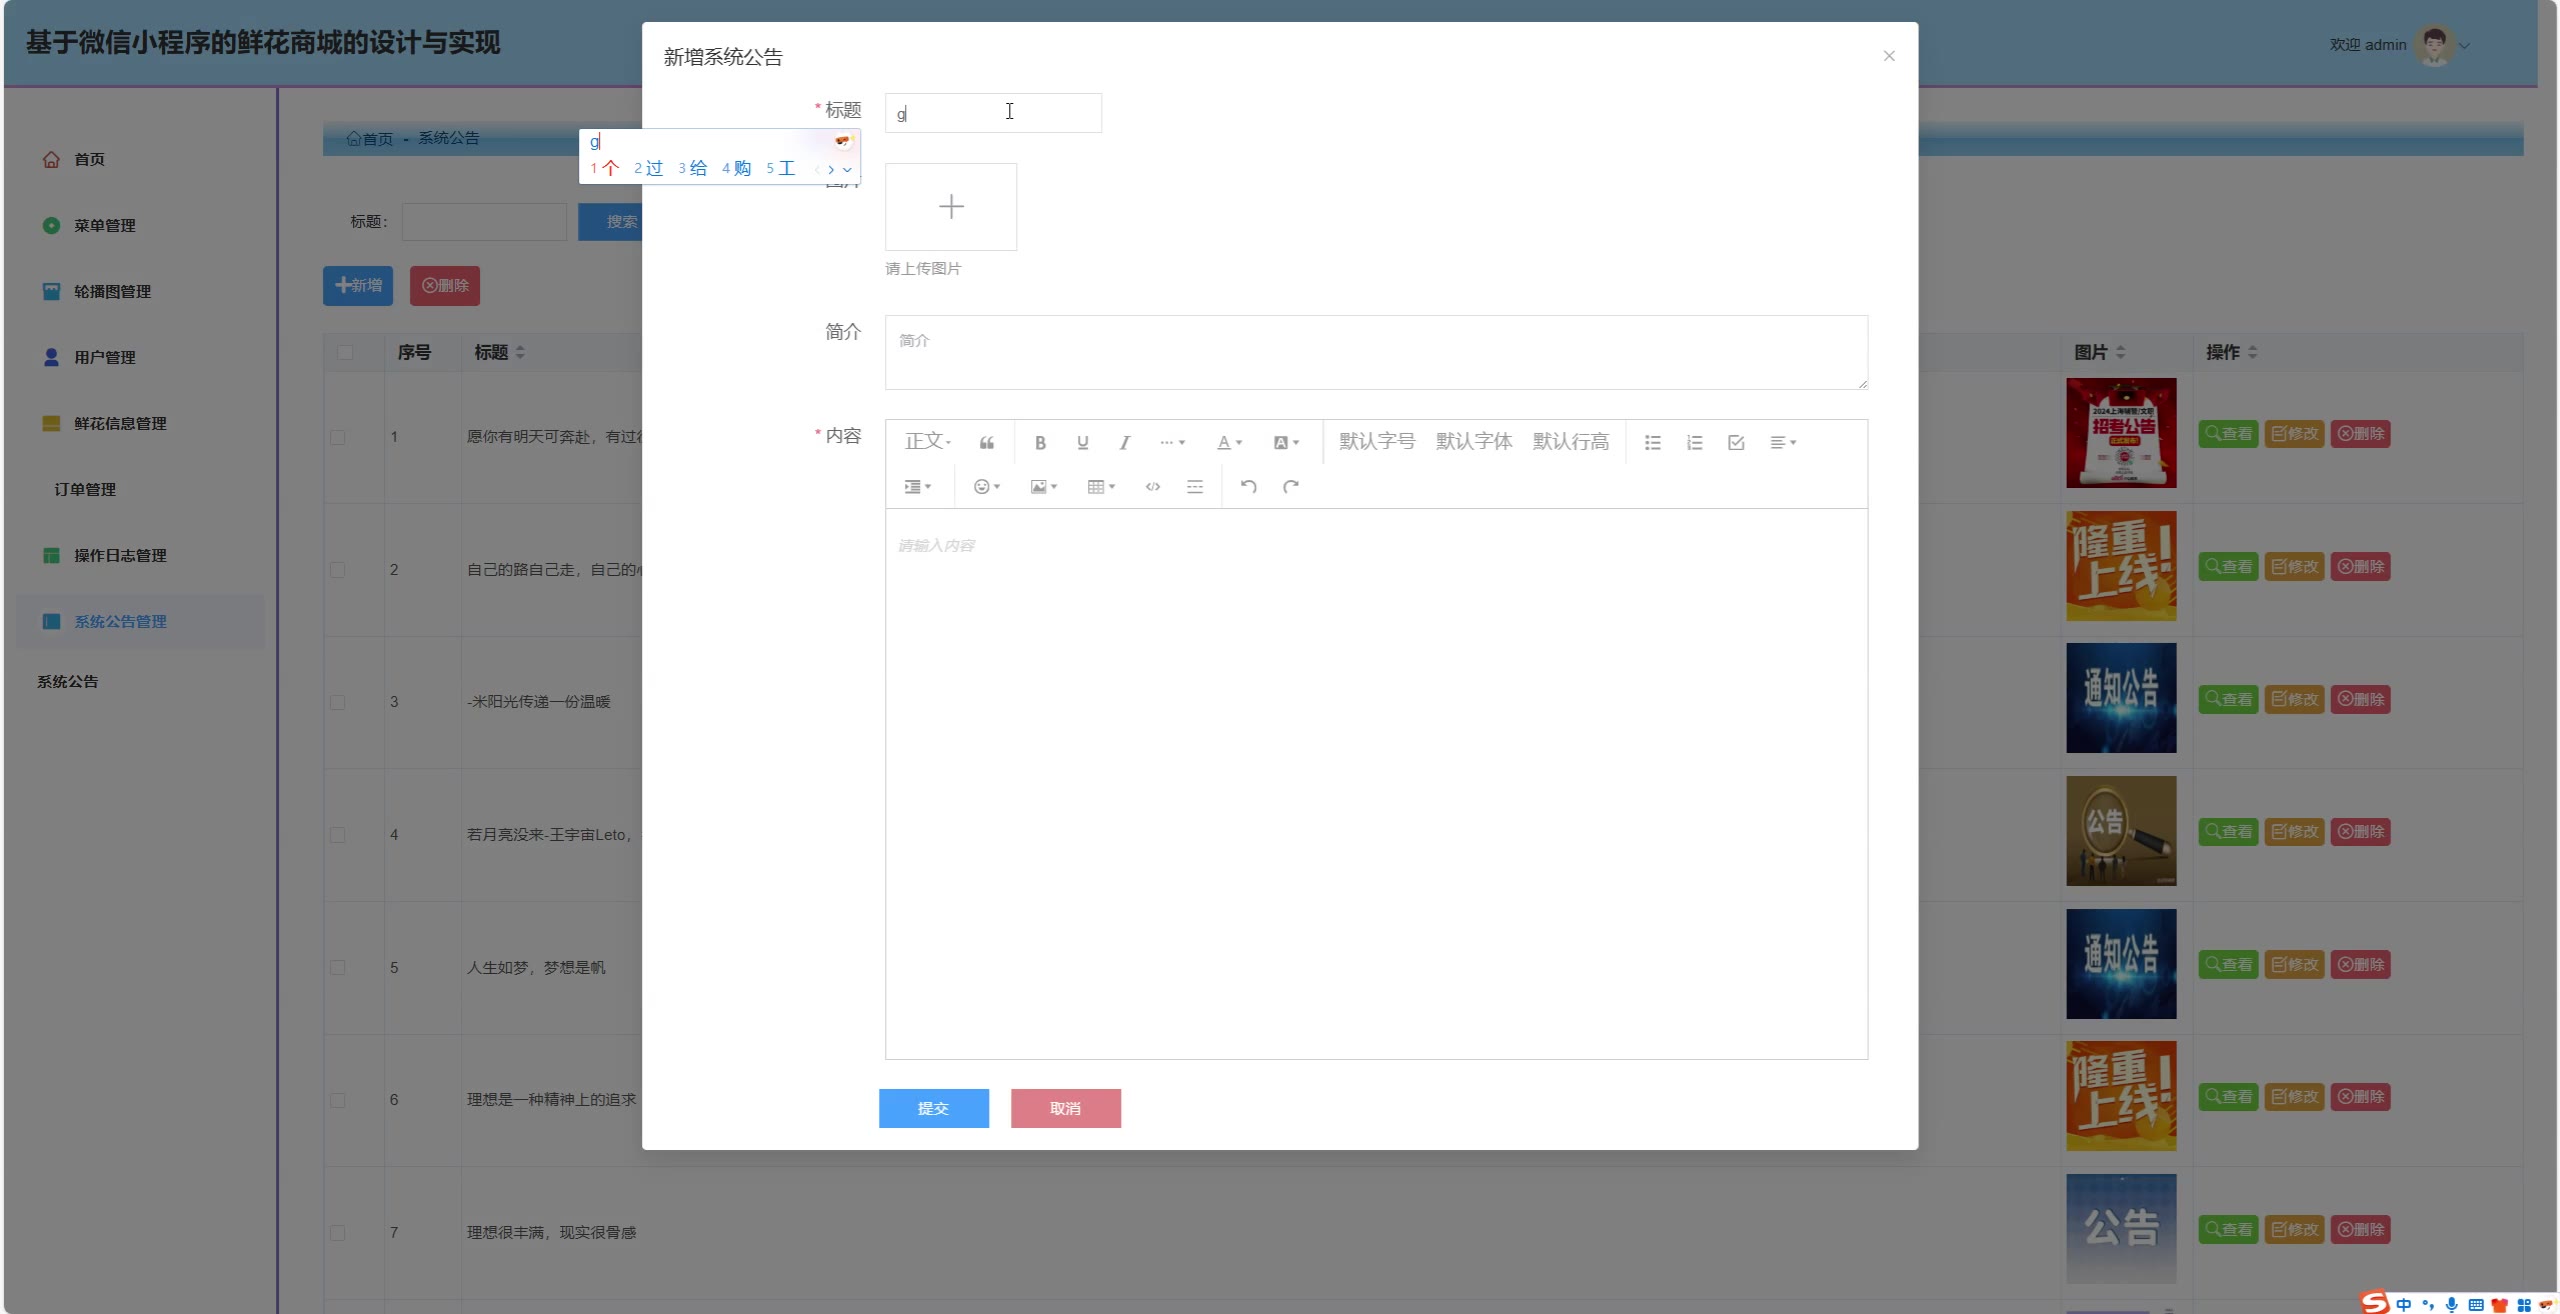Tick the checkbox for row 3
The width and height of the screenshot is (2560, 1314).
point(338,702)
